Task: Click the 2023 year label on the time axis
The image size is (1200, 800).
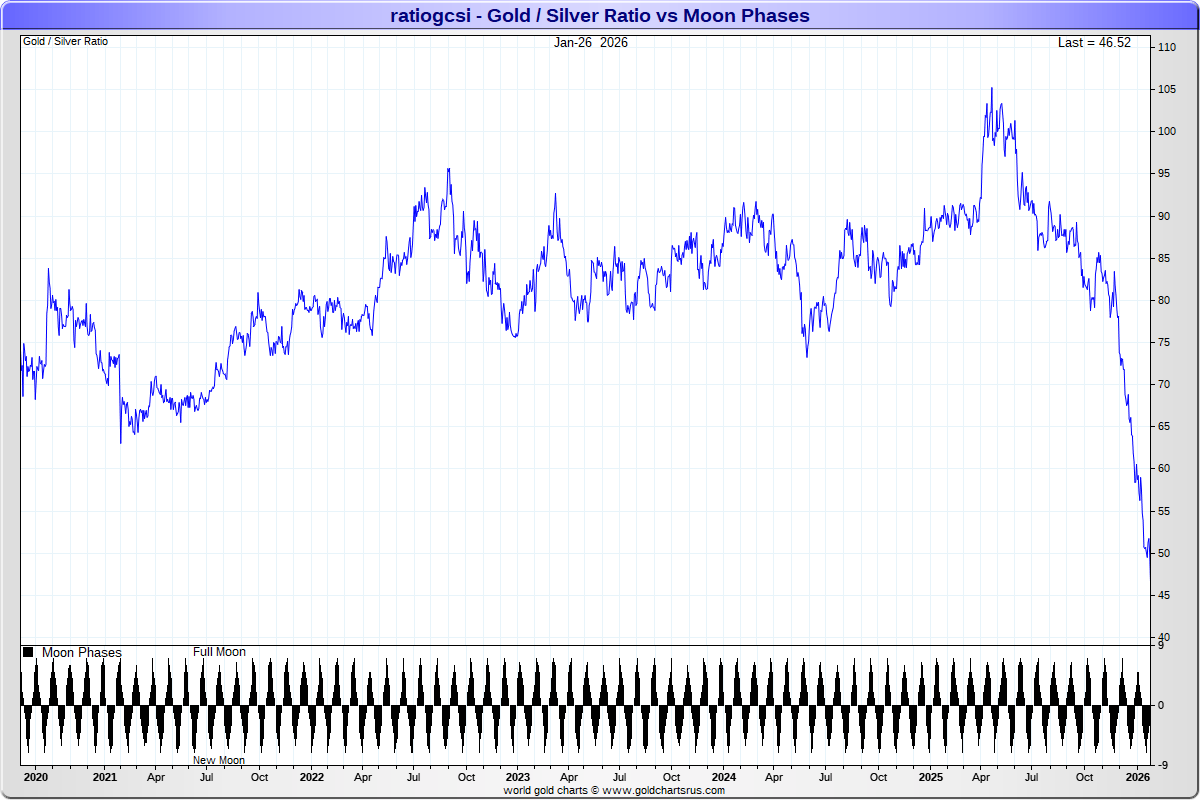Action: [x=517, y=777]
